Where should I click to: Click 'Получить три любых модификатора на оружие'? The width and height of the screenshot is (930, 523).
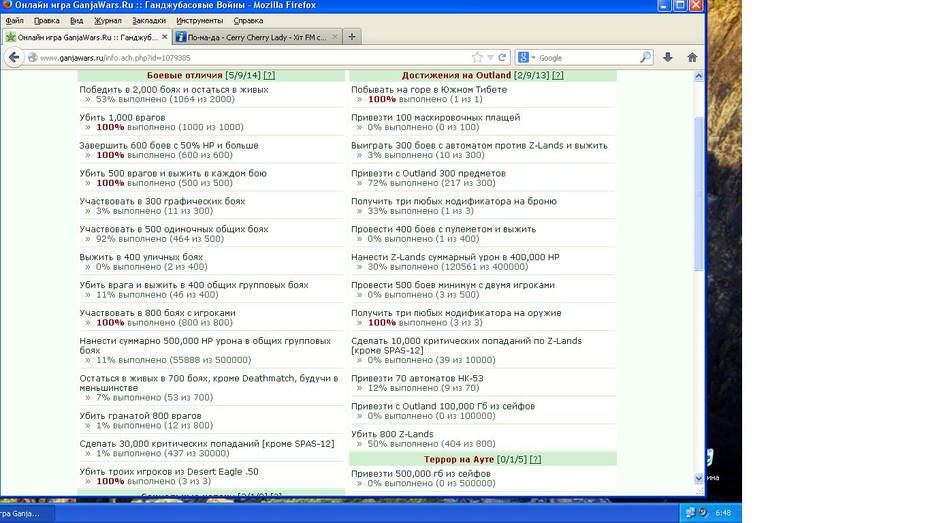pos(456,313)
